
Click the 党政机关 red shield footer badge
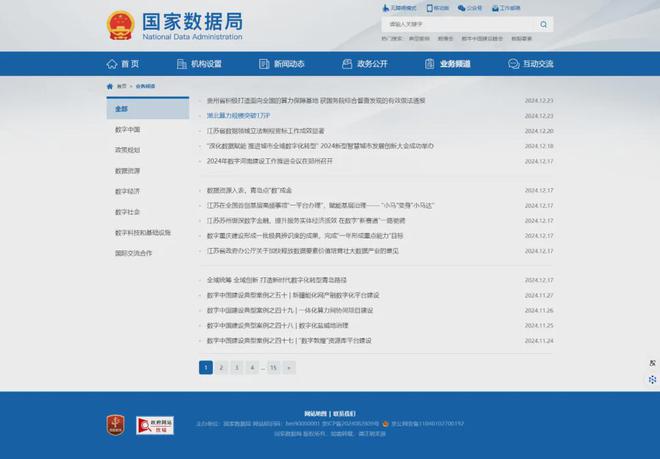point(115,425)
